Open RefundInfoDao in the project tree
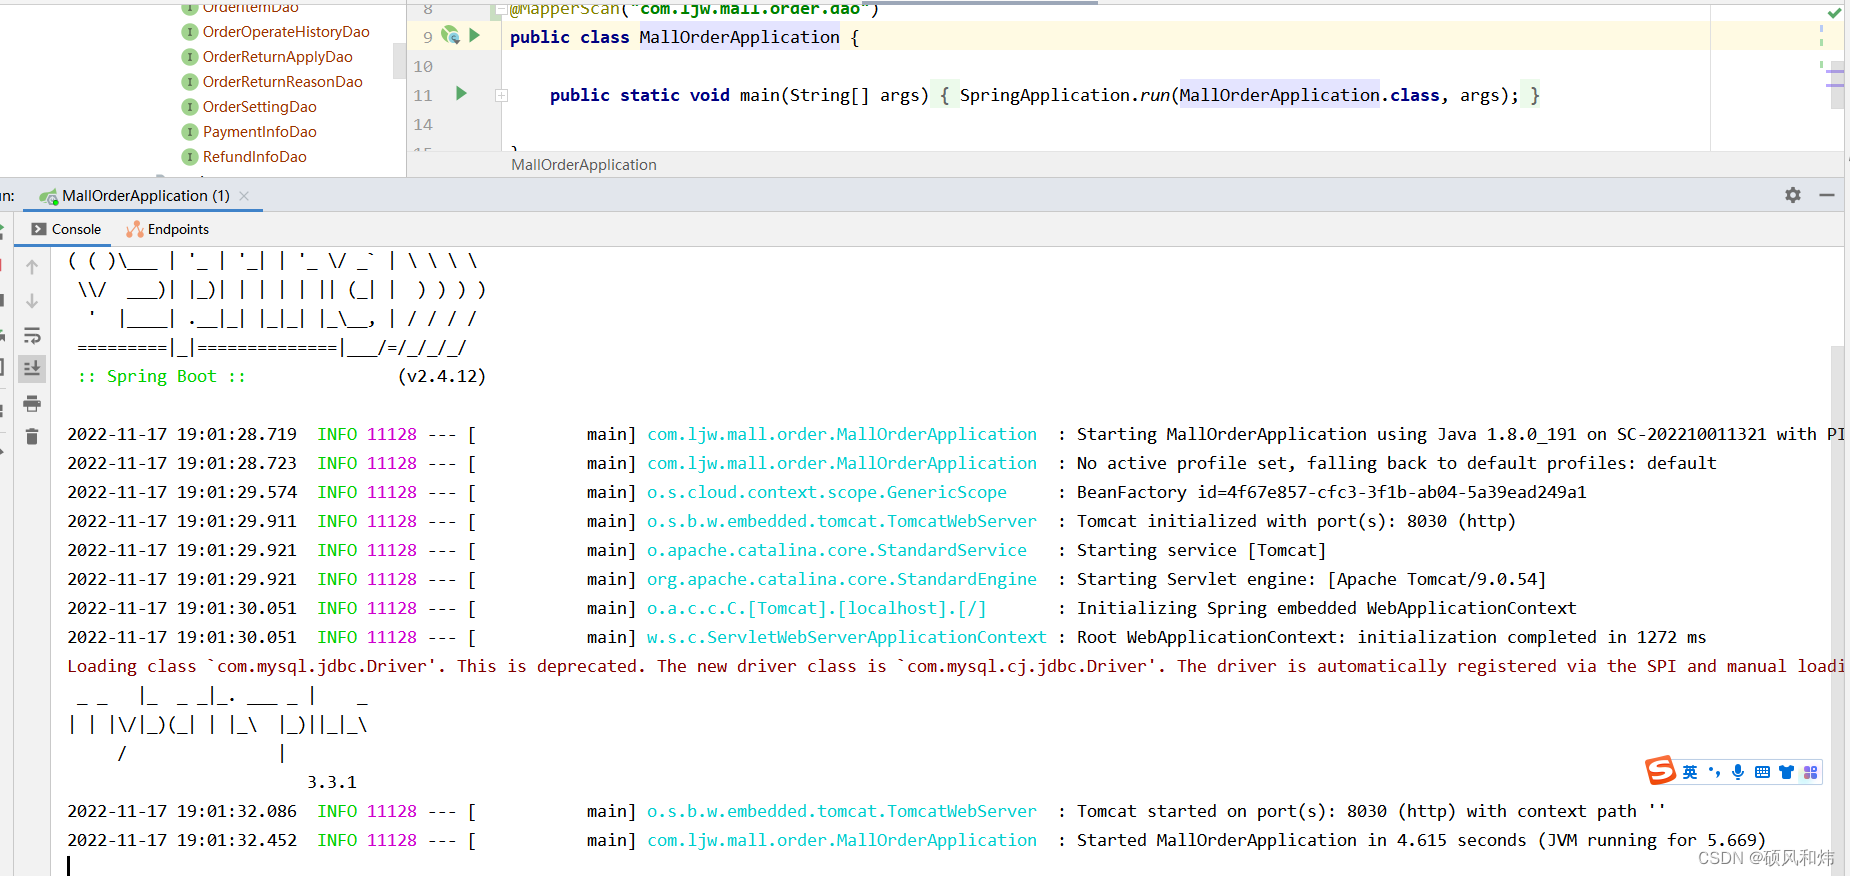 tap(254, 157)
